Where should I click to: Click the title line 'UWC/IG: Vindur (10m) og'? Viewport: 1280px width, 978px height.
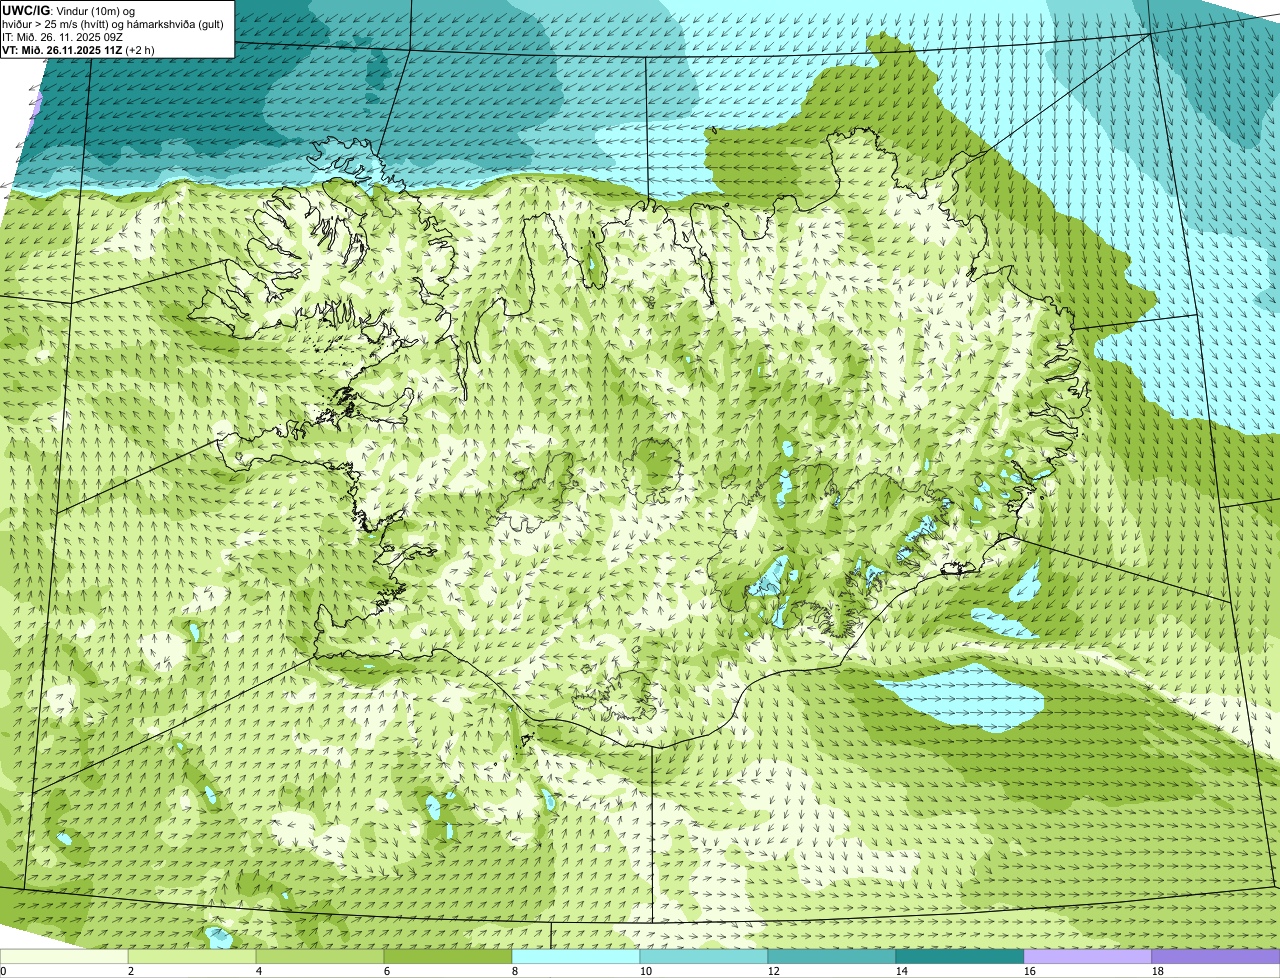69,10
